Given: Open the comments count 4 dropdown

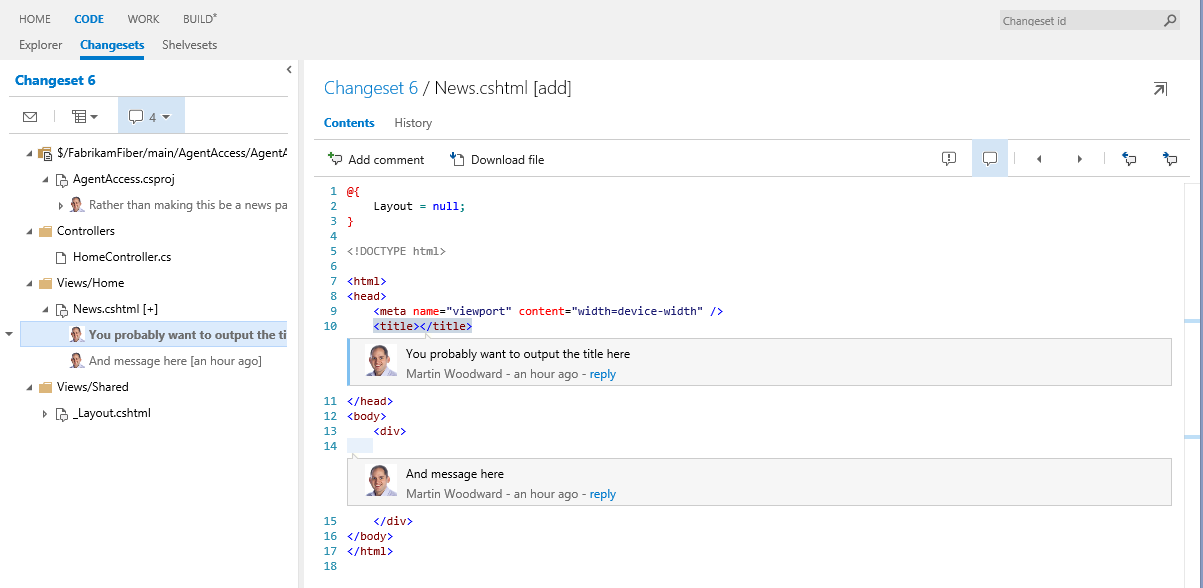Looking at the screenshot, I should coord(151,116).
